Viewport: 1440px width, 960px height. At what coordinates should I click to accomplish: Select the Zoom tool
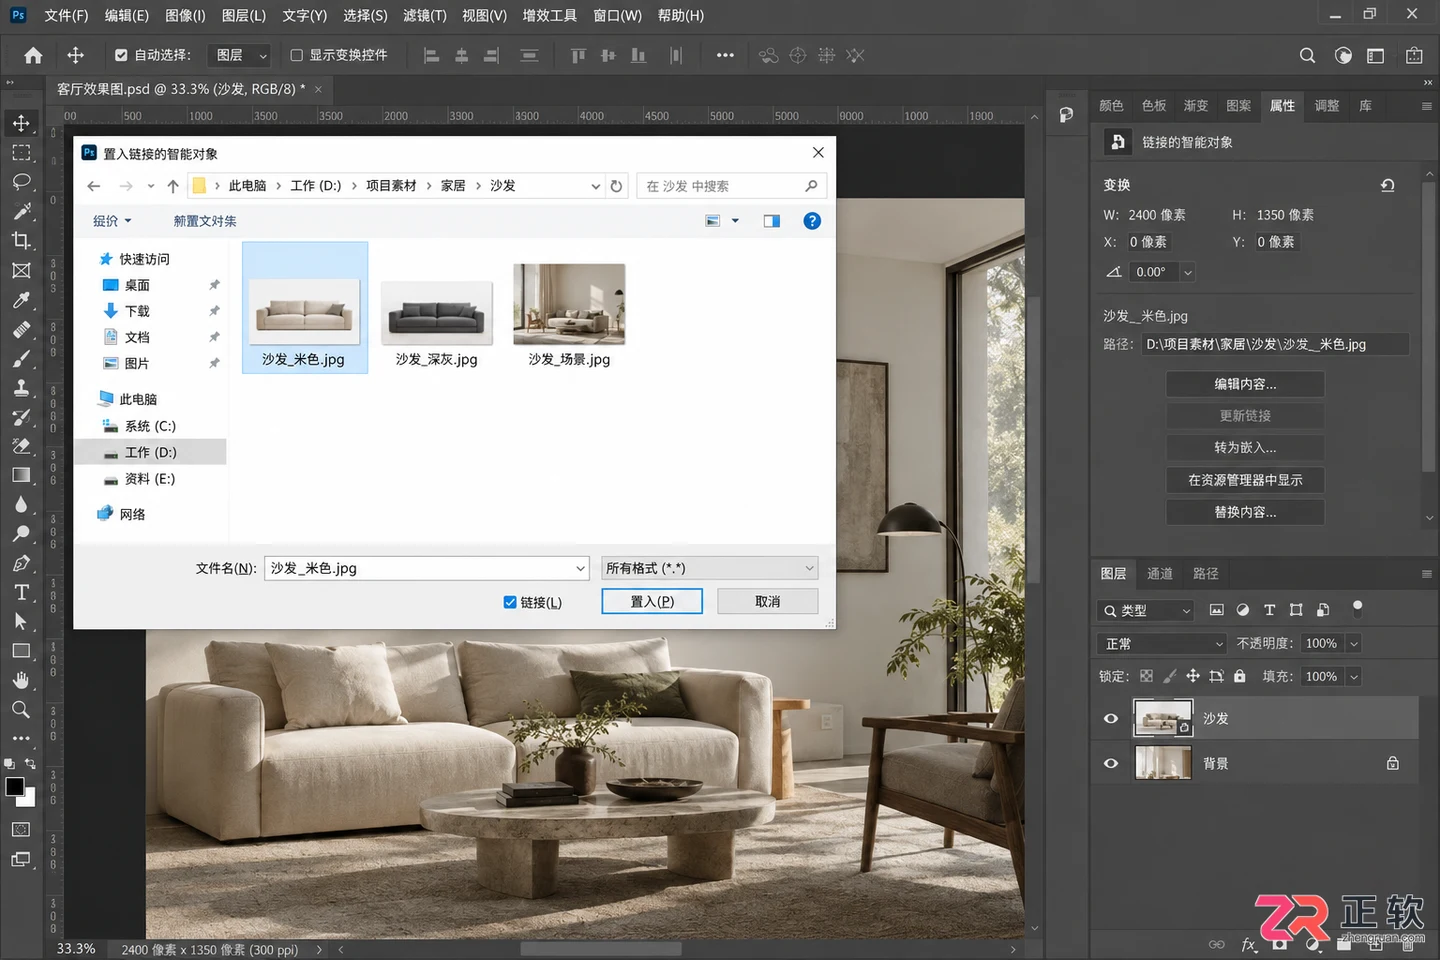click(21, 709)
